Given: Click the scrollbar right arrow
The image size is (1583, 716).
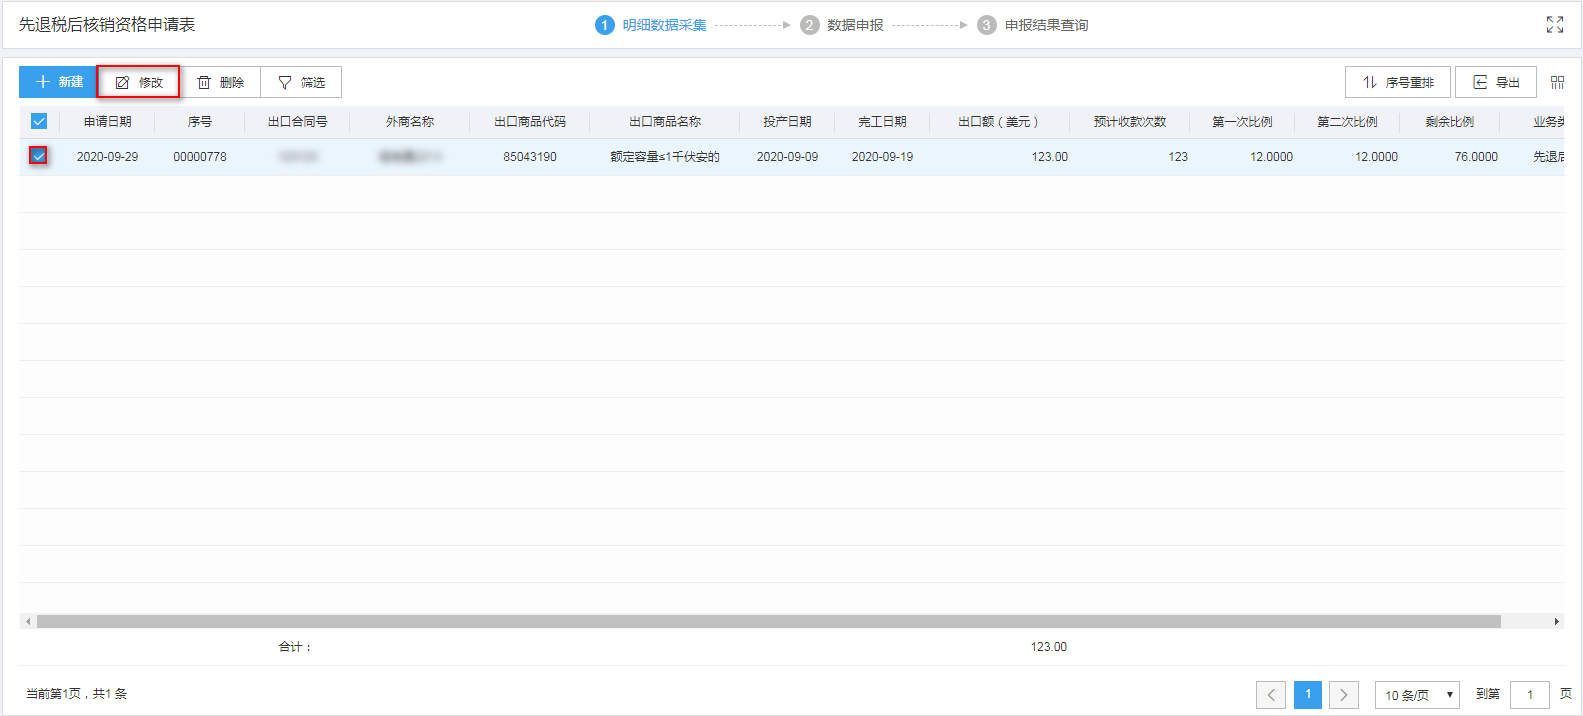Looking at the screenshot, I should (1556, 621).
